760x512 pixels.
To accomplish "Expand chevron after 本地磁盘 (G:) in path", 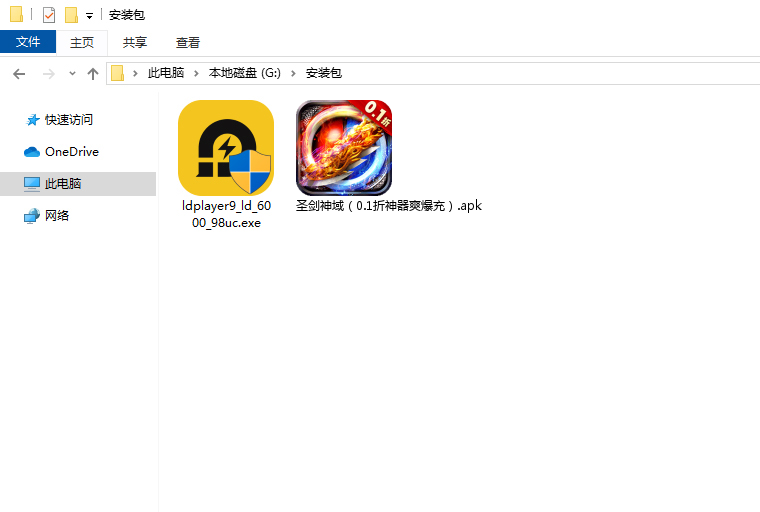I will pyautogui.click(x=295, y=74).
